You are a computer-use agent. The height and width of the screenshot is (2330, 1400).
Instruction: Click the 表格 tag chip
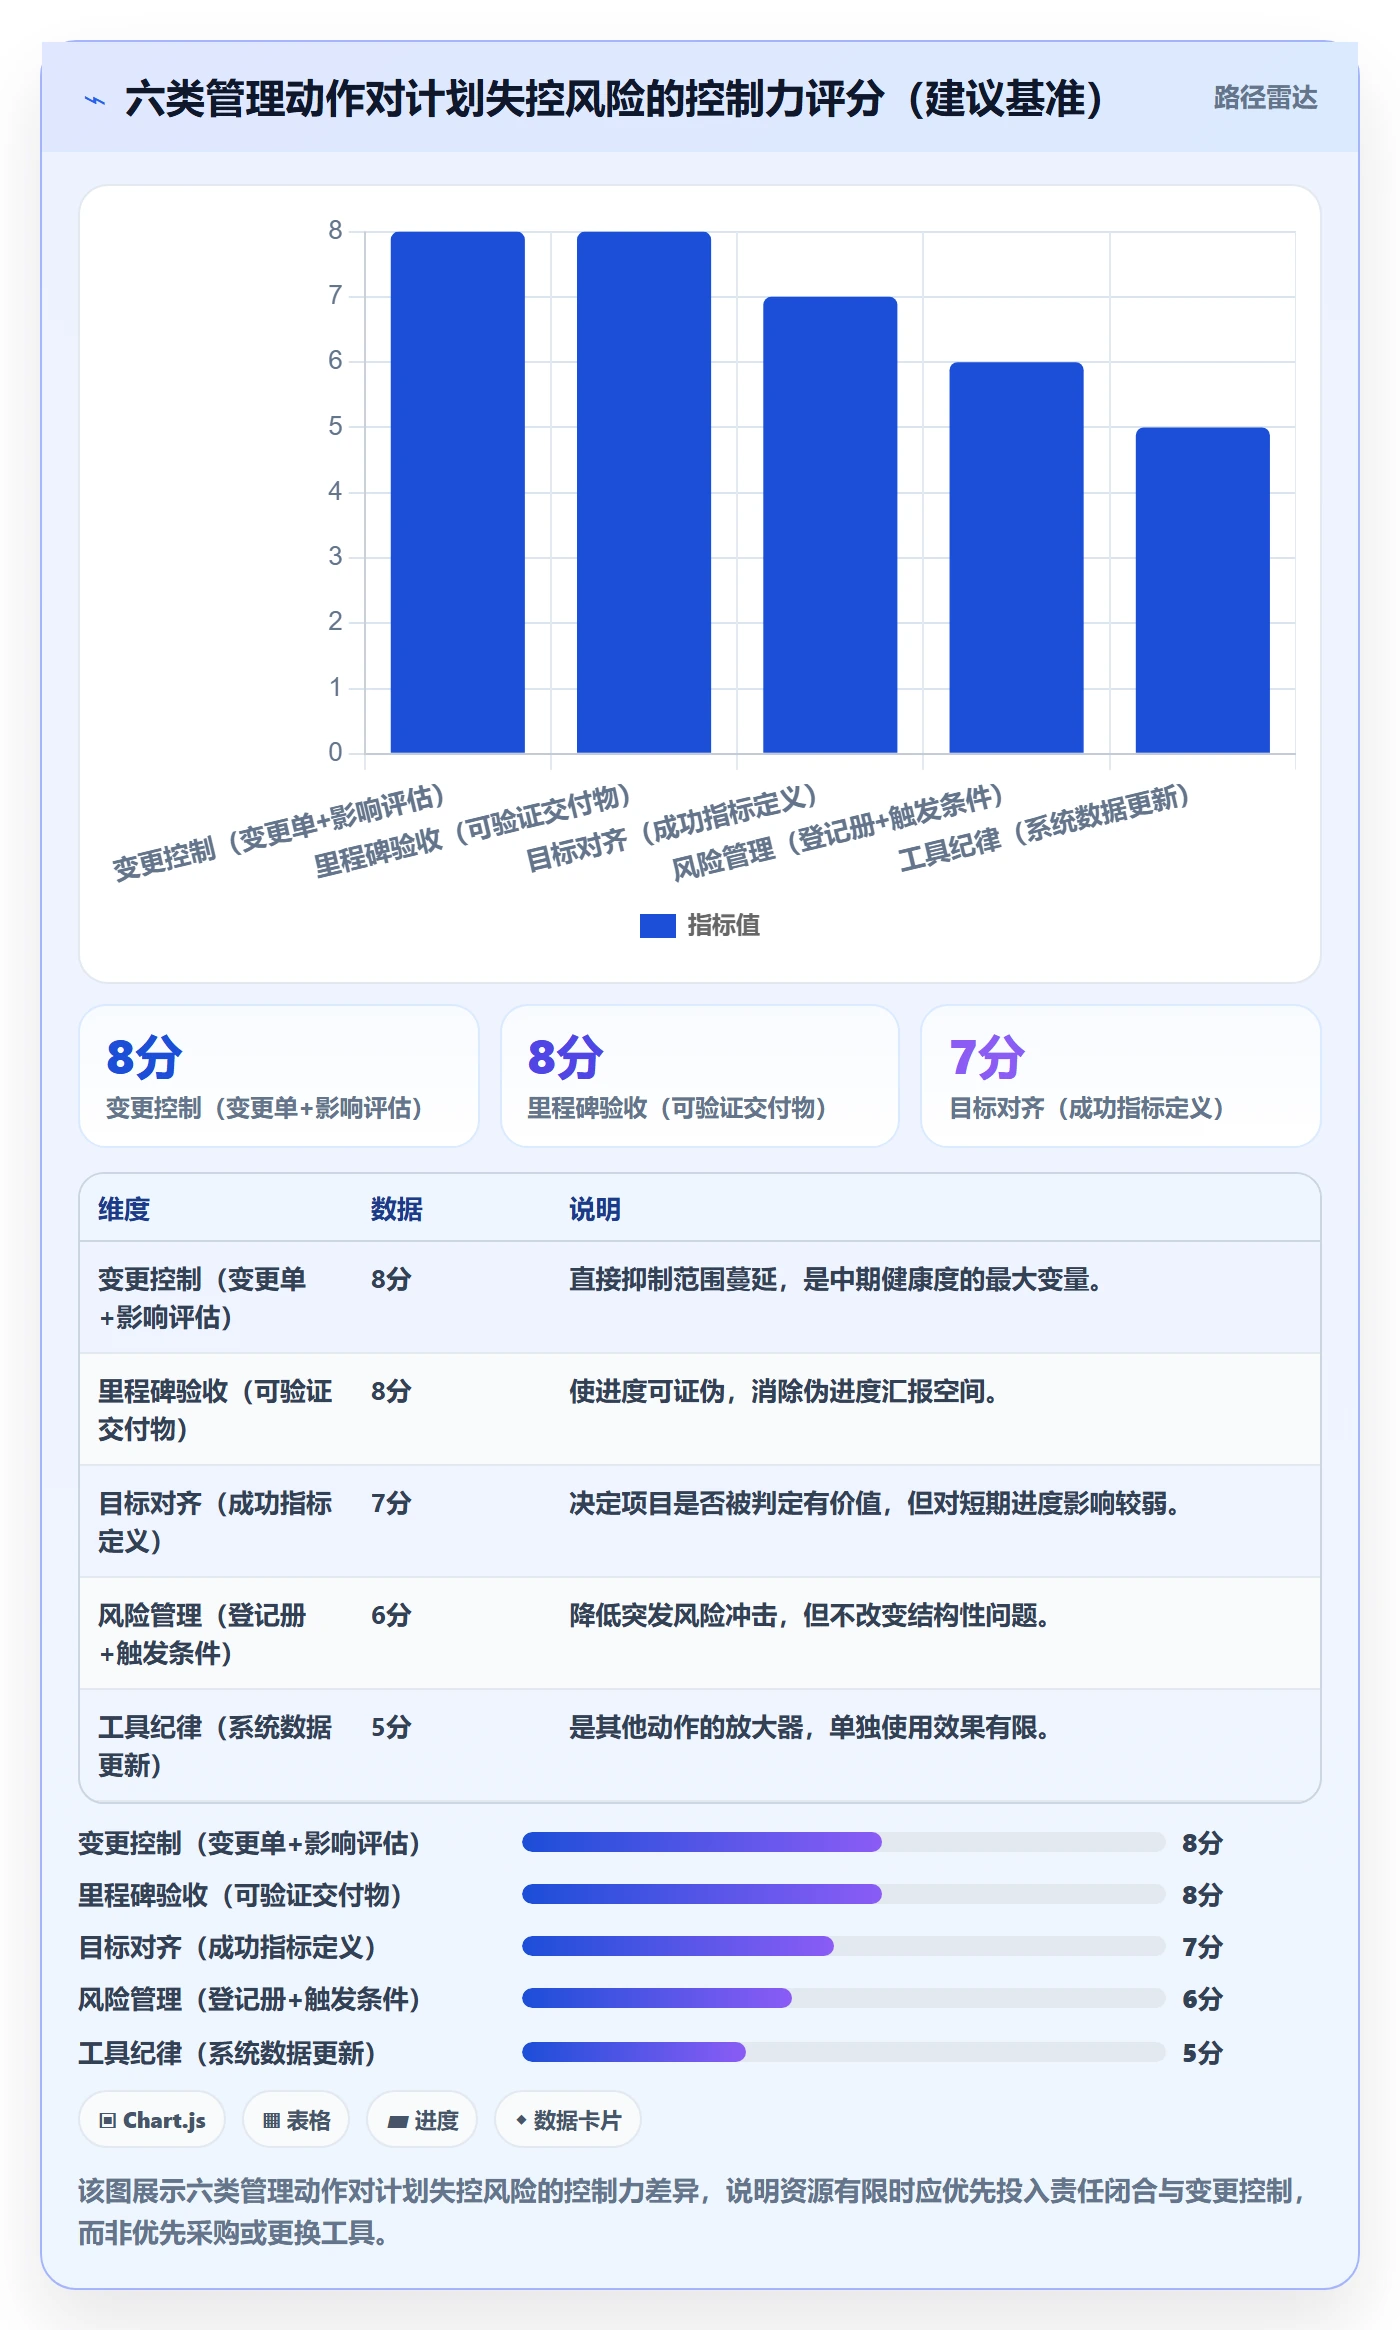(296, 2120)
